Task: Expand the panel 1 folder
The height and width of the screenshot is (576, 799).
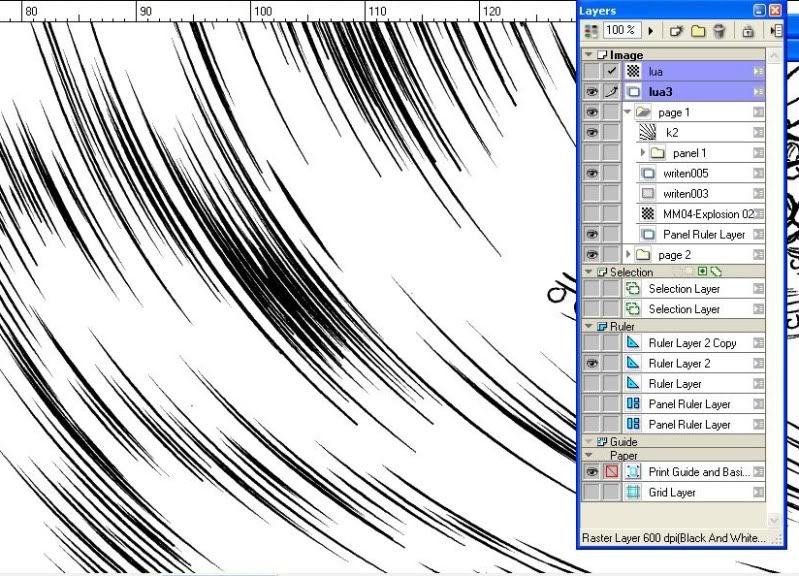Action: (x=642, y=152)
